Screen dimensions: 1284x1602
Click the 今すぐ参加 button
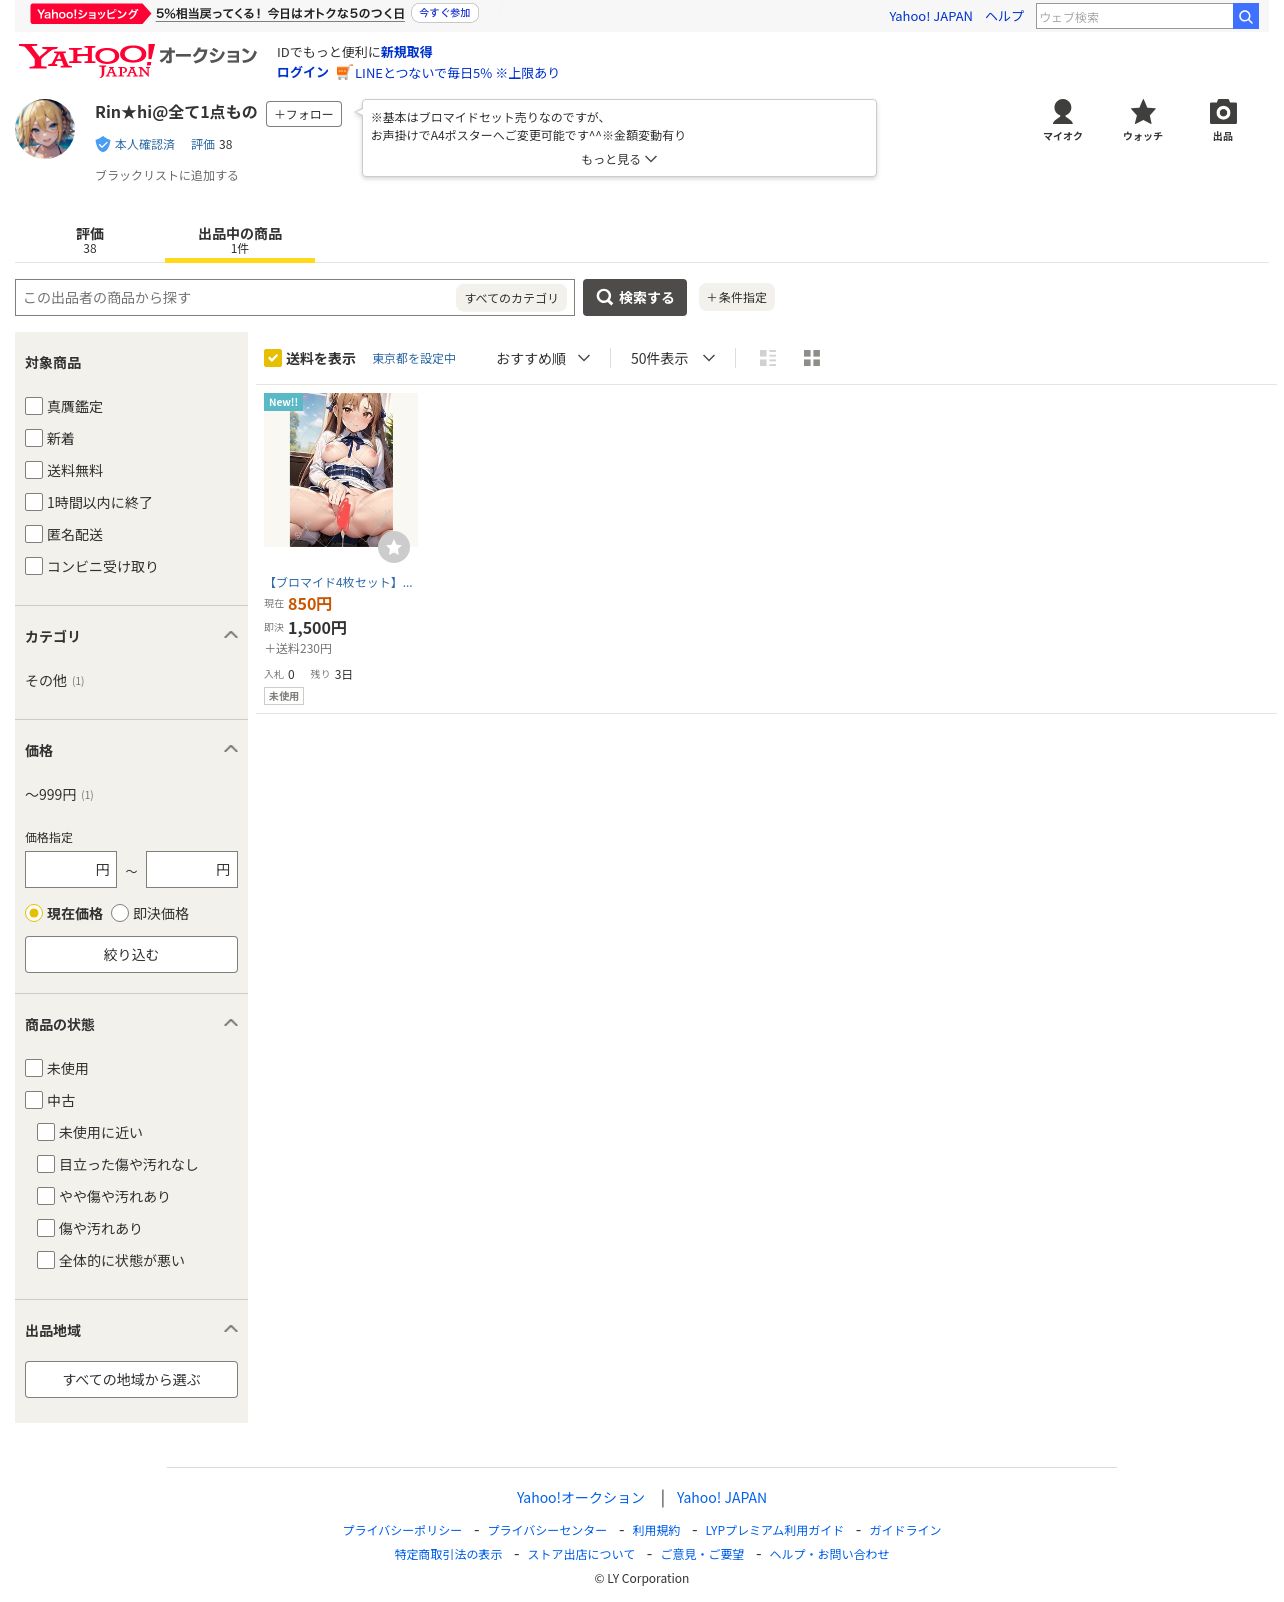click(445, 13)
